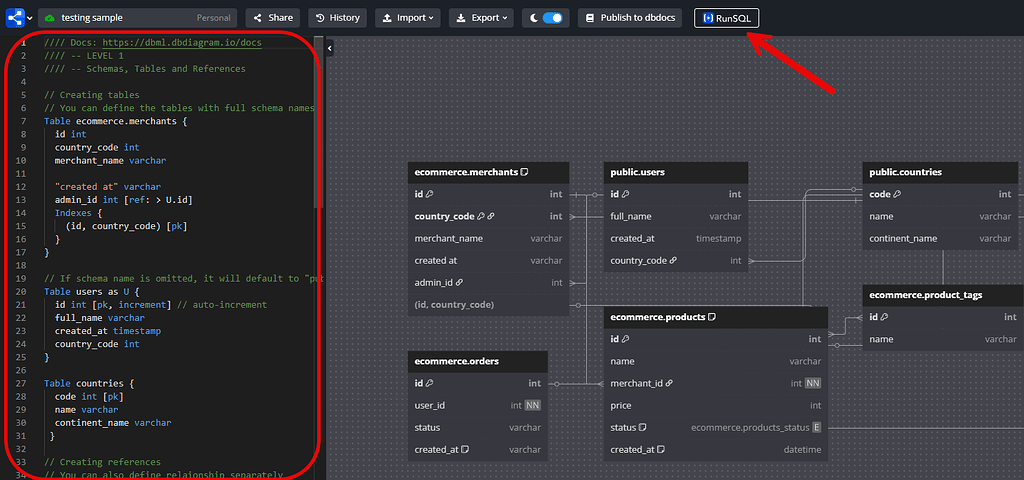Expand the Import dropdown menu
The image size is (1024, 480).
click(x=408, y=18)
